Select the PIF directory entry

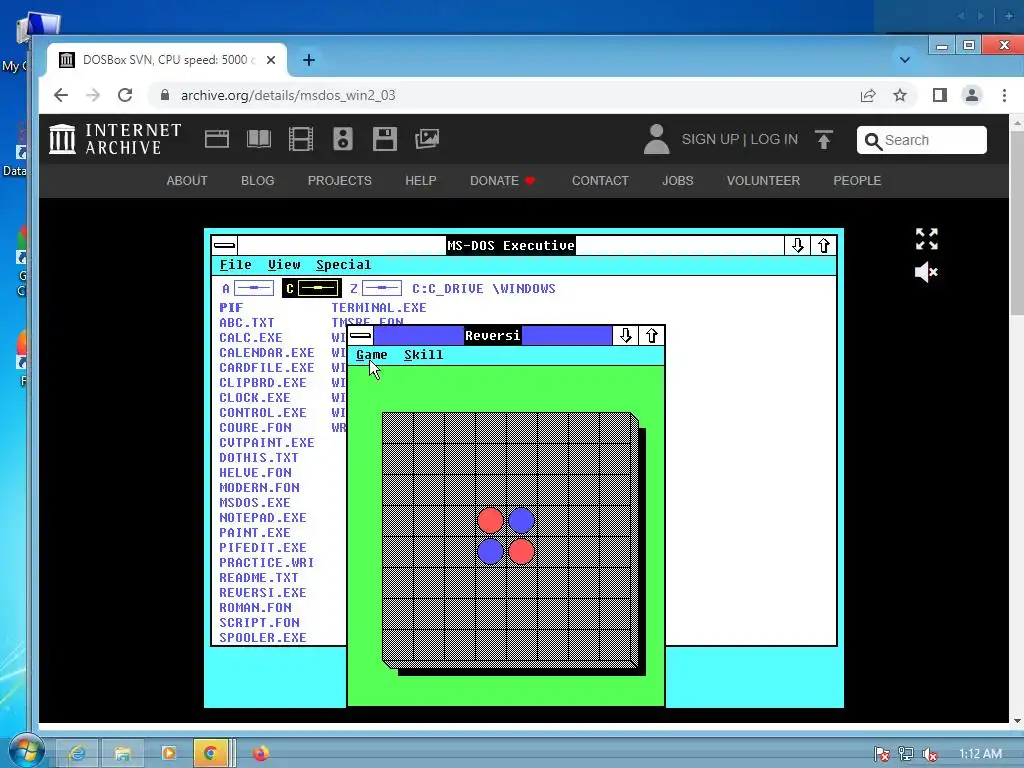[x=231, y=307]
